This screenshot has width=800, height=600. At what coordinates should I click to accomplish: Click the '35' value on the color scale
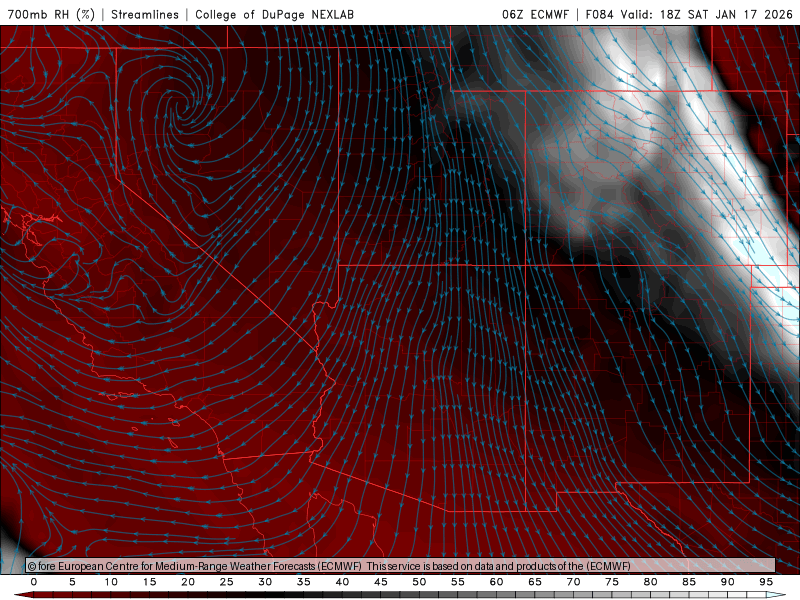tap(304, 582)
